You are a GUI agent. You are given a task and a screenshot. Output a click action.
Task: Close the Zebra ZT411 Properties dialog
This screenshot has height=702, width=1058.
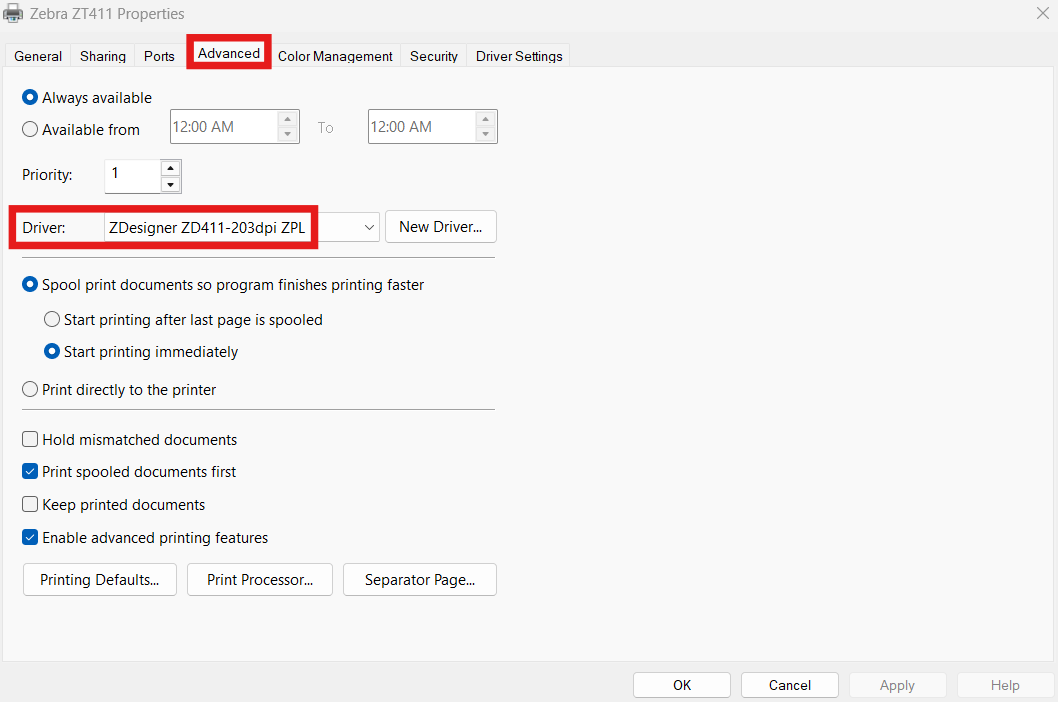[1041, 13]
